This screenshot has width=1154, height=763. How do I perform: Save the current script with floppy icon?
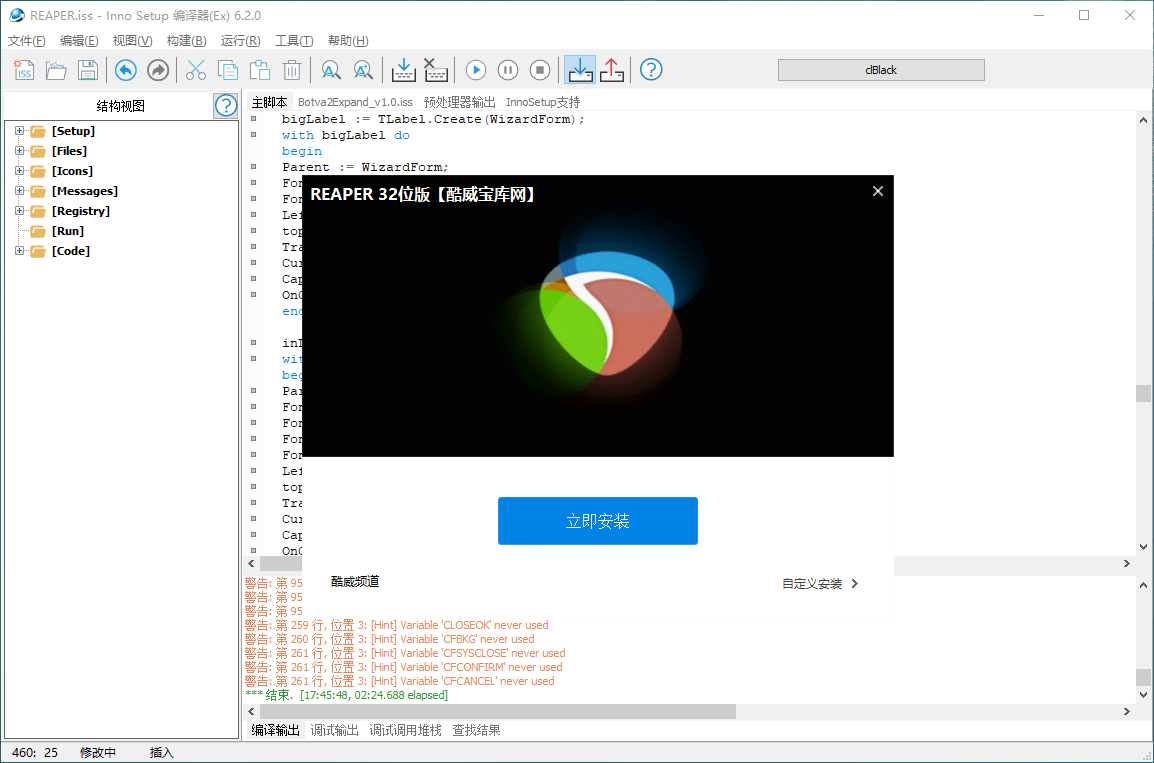88,70
